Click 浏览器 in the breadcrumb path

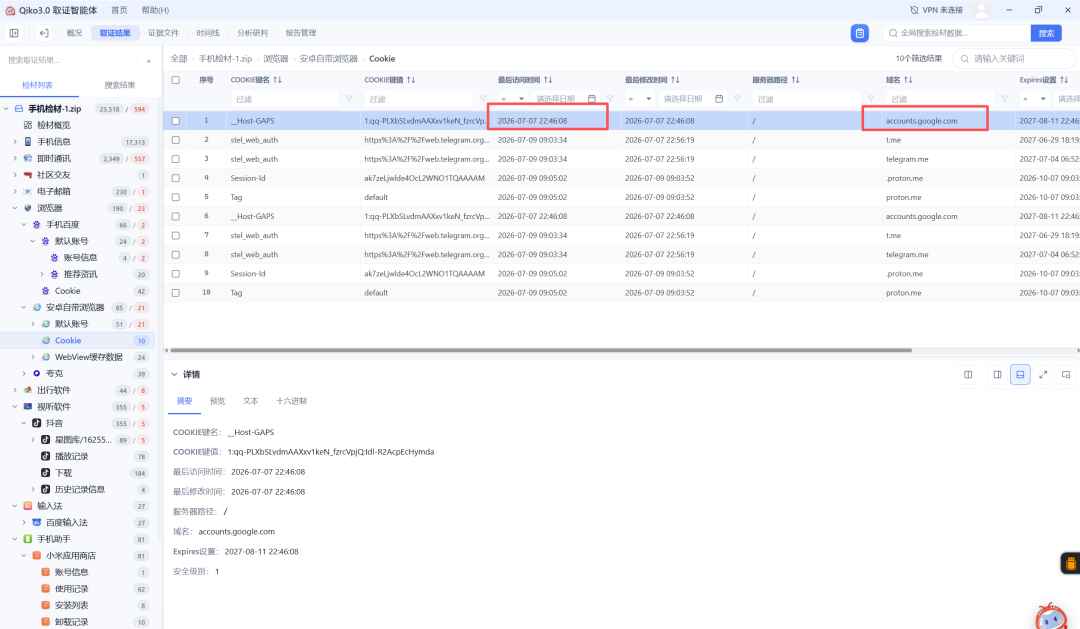[276, 59]
